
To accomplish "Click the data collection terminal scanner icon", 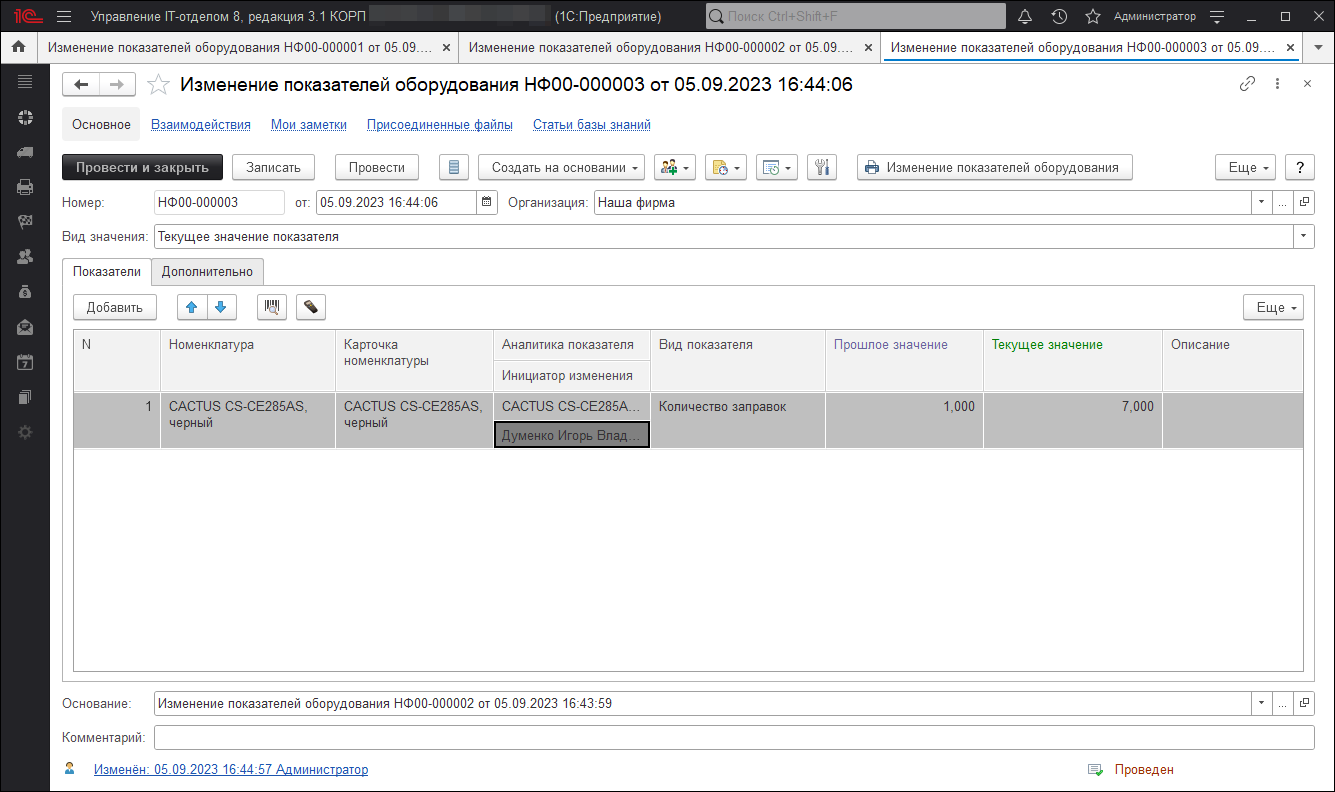I will (311, 307).
